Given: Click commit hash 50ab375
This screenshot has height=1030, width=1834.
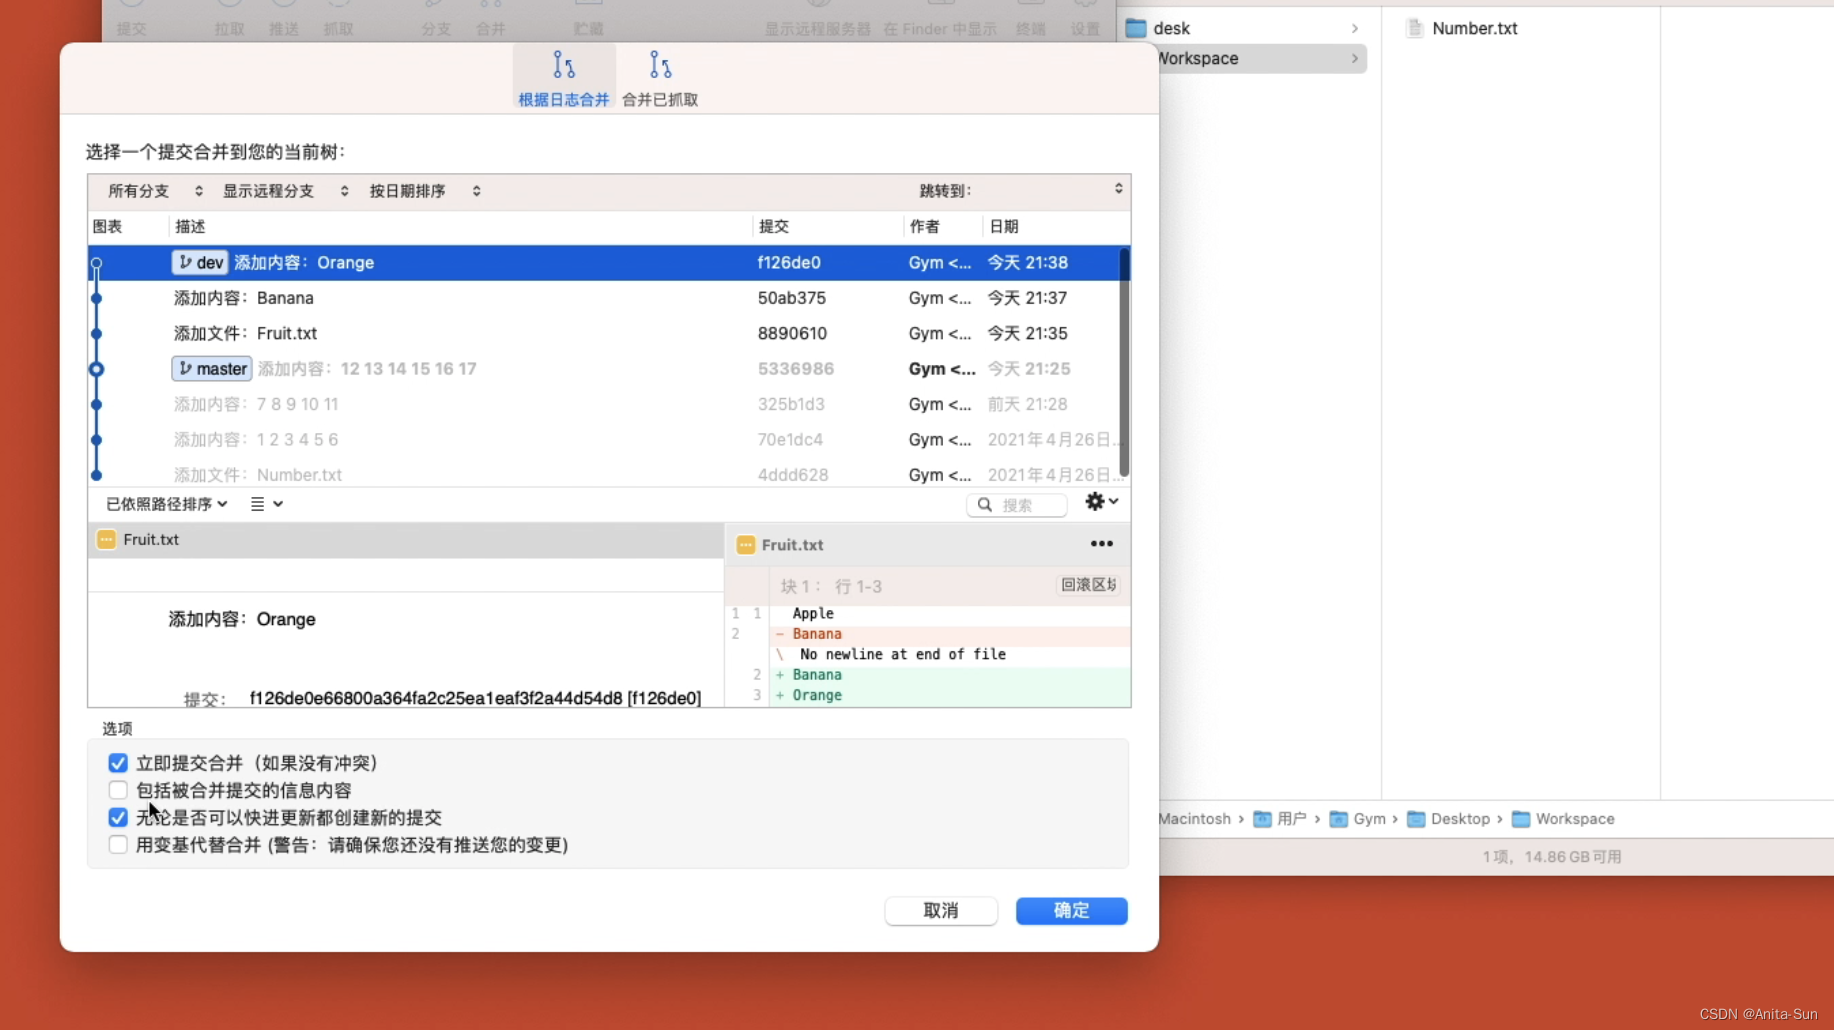Looking at the screenshot, I should (792, 298).
